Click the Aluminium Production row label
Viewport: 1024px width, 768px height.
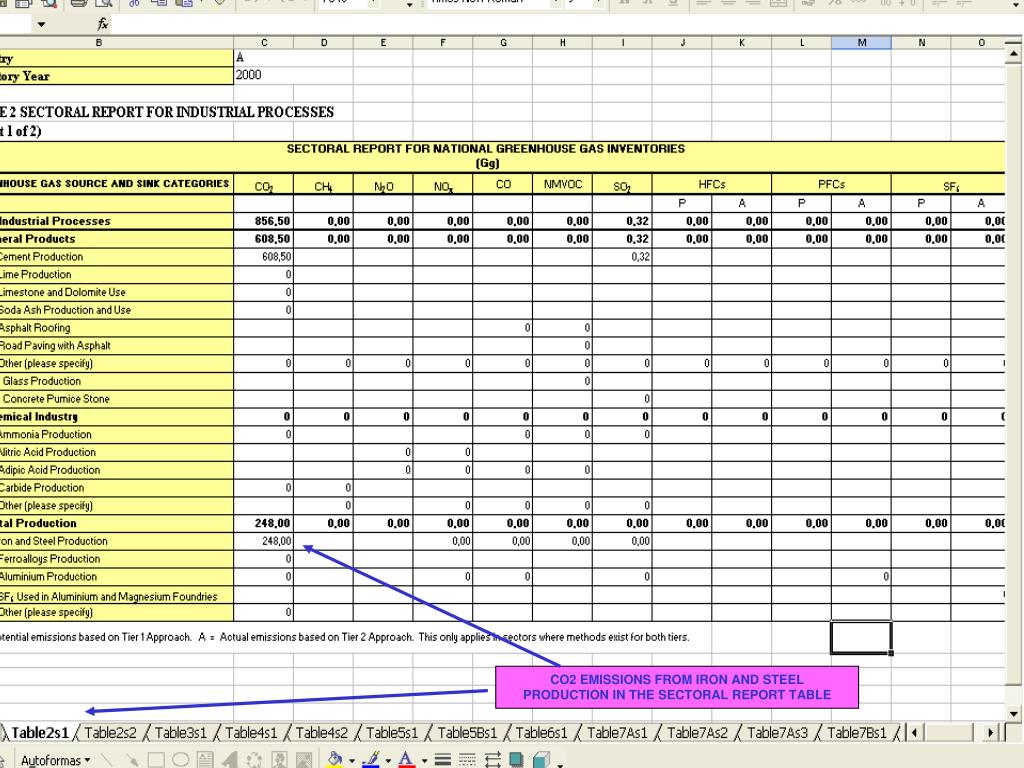(x=48, y=577)
